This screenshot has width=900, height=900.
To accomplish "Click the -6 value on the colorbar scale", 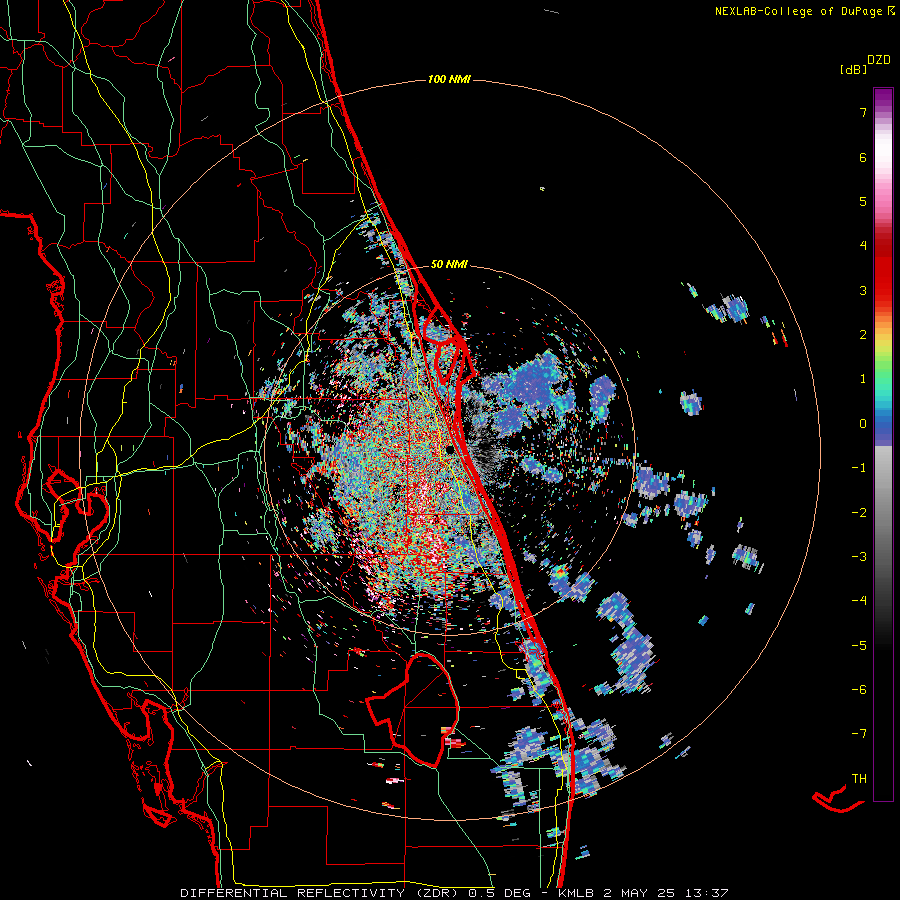I will point(859,690).
